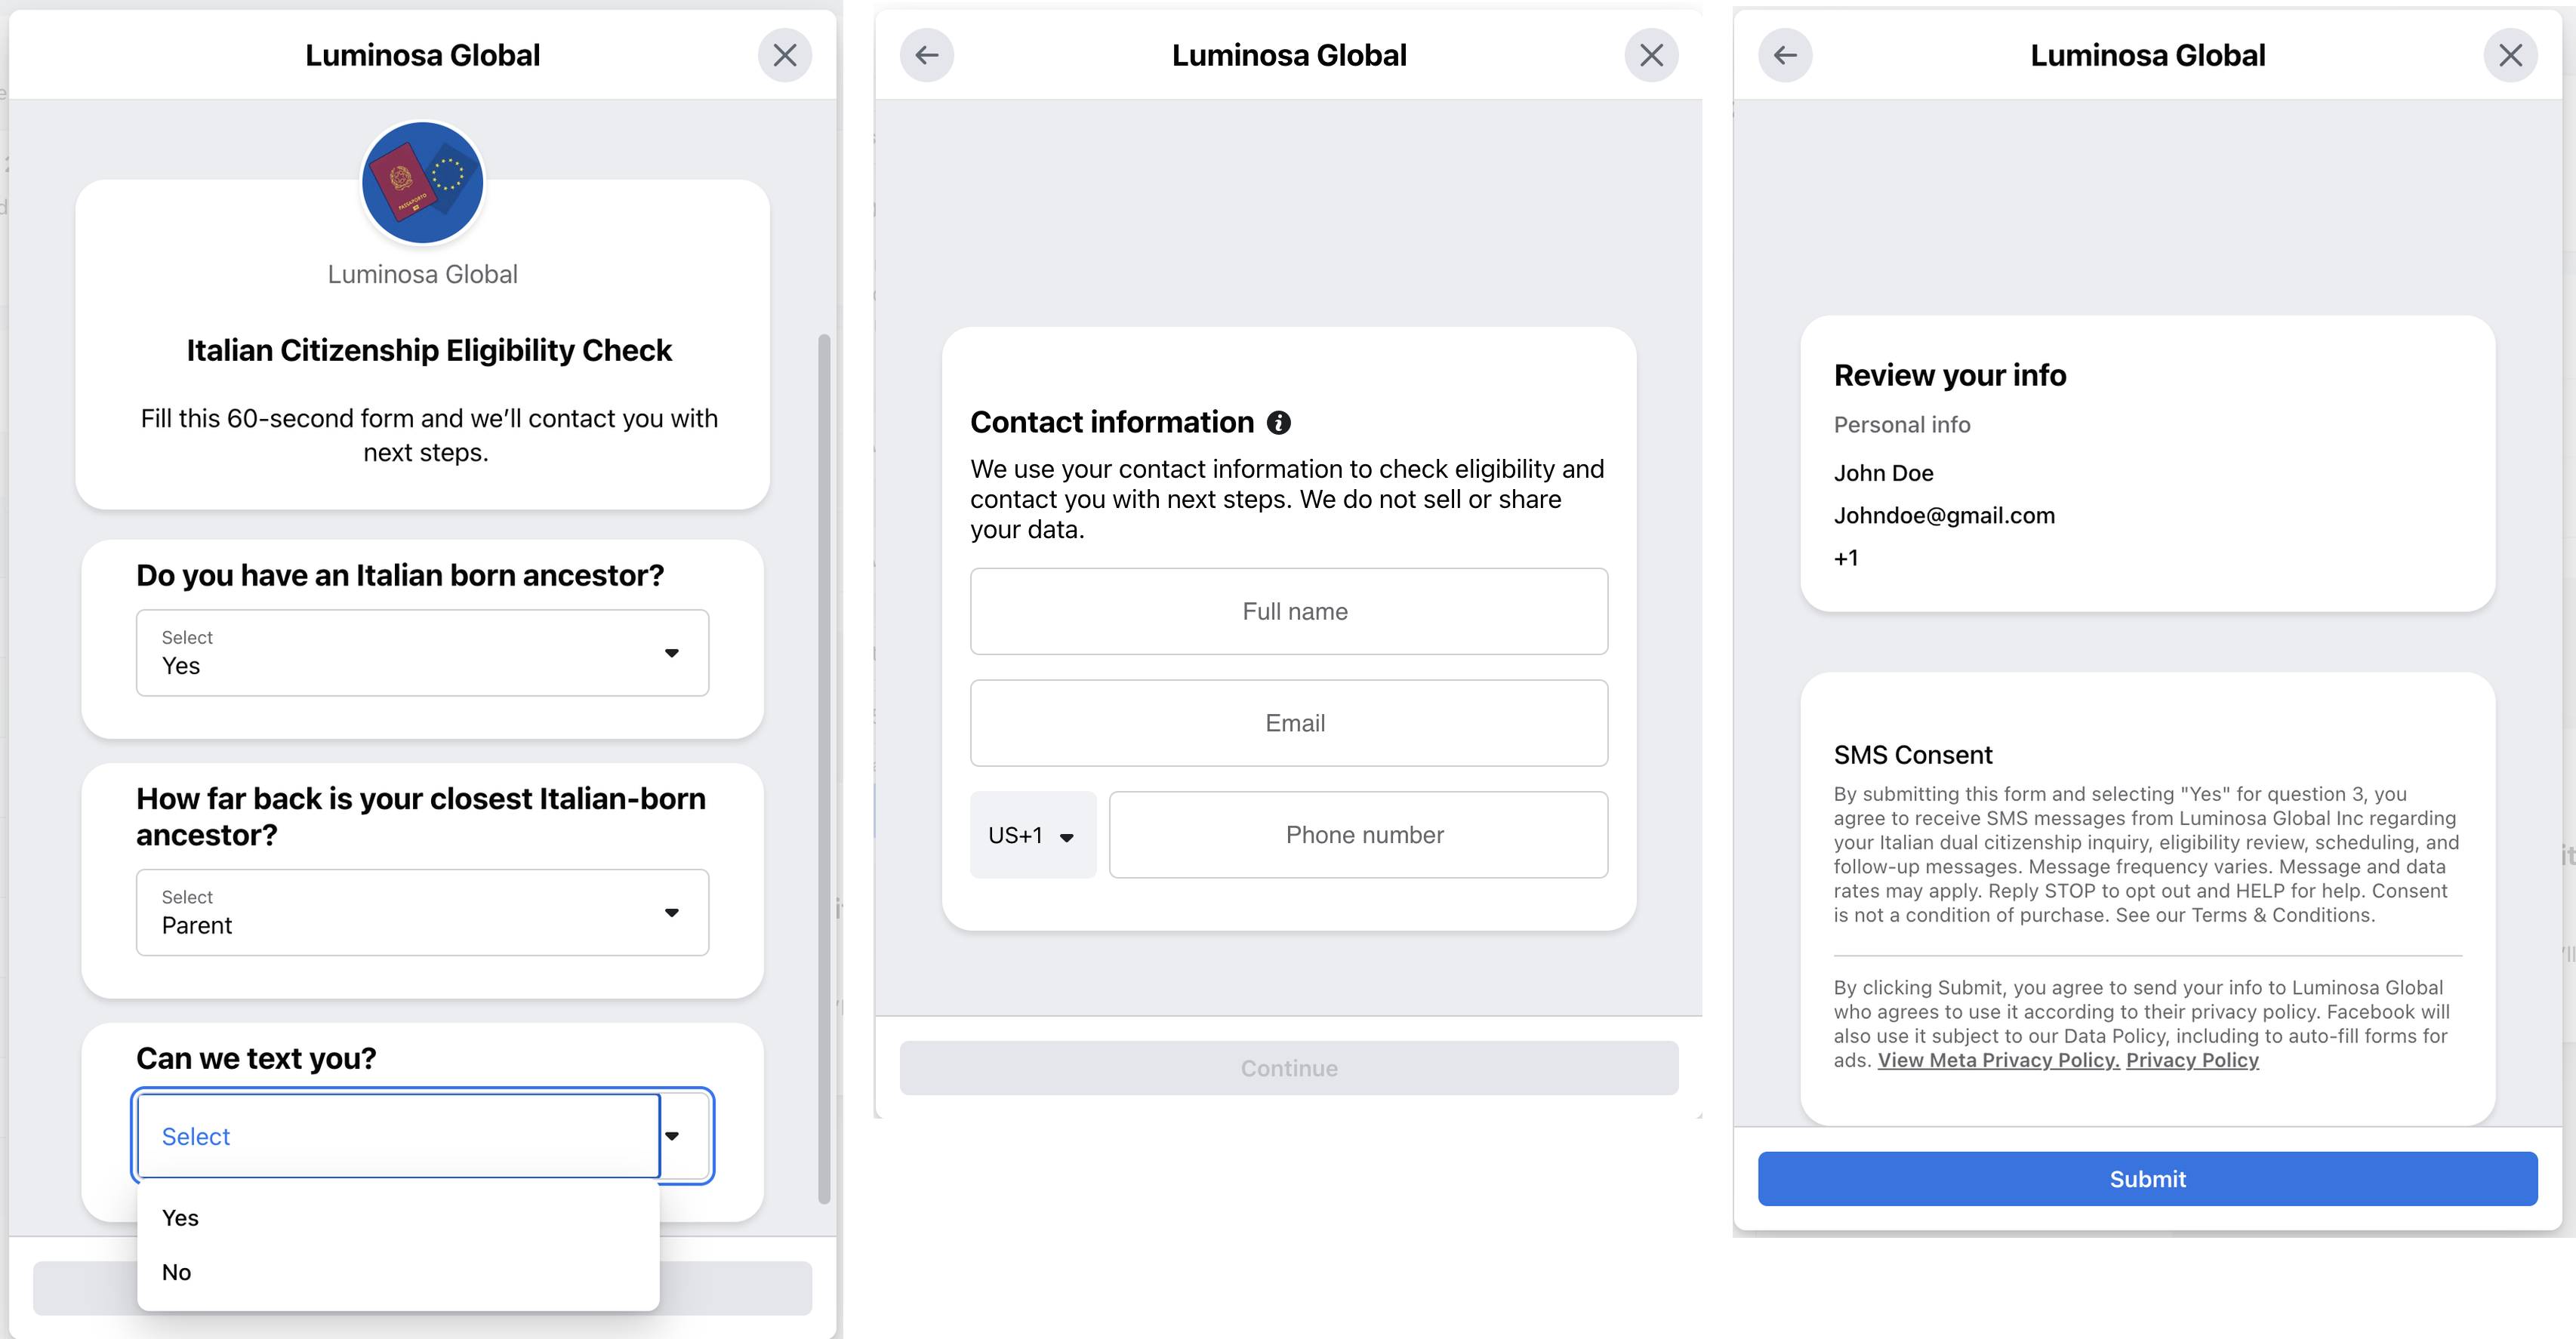Viewport: 2576px width, 1339px height.
Task: Click the caret of the text-you dropdown
Action: point(672,1136)
